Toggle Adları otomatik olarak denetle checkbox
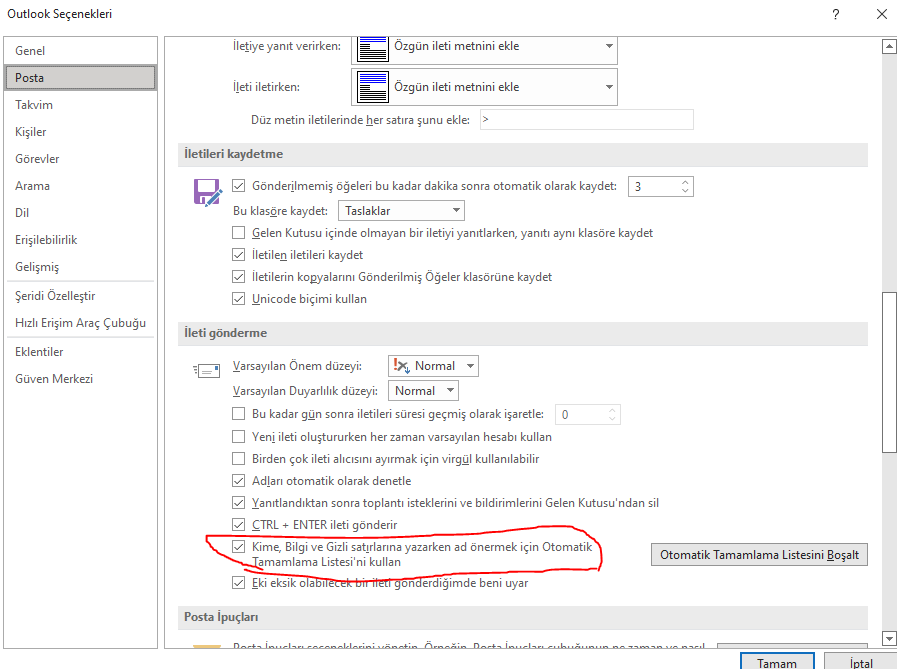897x669 pixels. 239,481
